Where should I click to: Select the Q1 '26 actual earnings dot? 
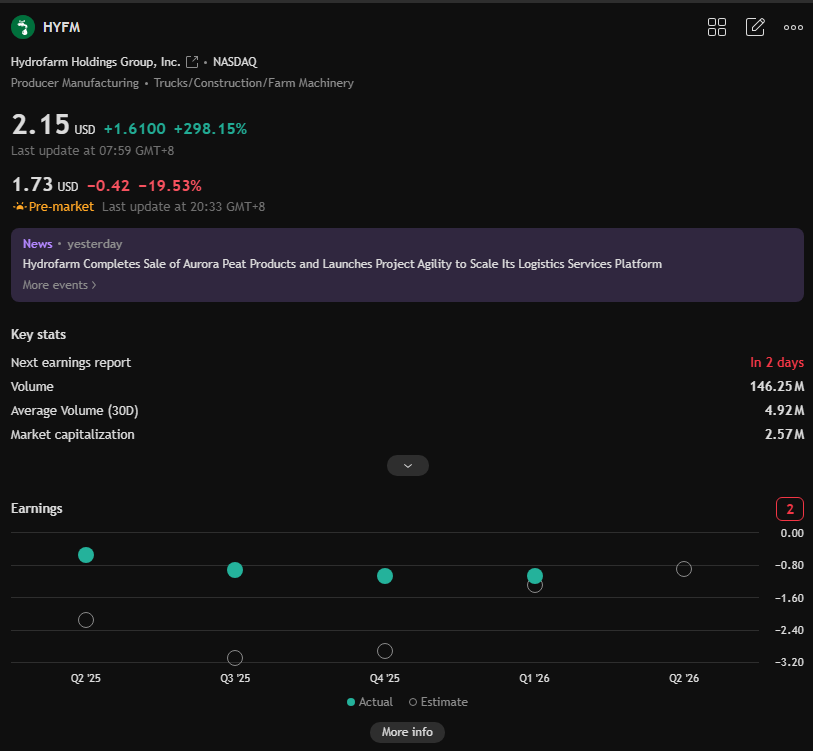(535, 575)
